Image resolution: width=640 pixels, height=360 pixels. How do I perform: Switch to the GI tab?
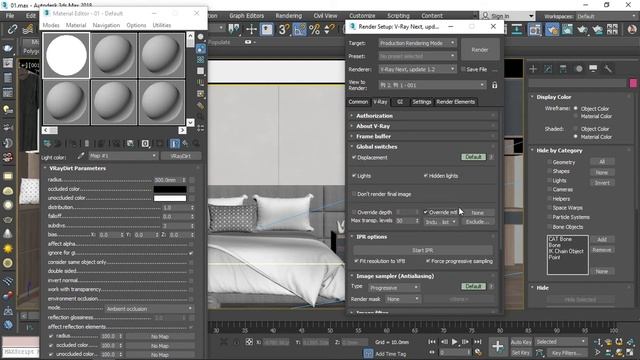[400, 102]
